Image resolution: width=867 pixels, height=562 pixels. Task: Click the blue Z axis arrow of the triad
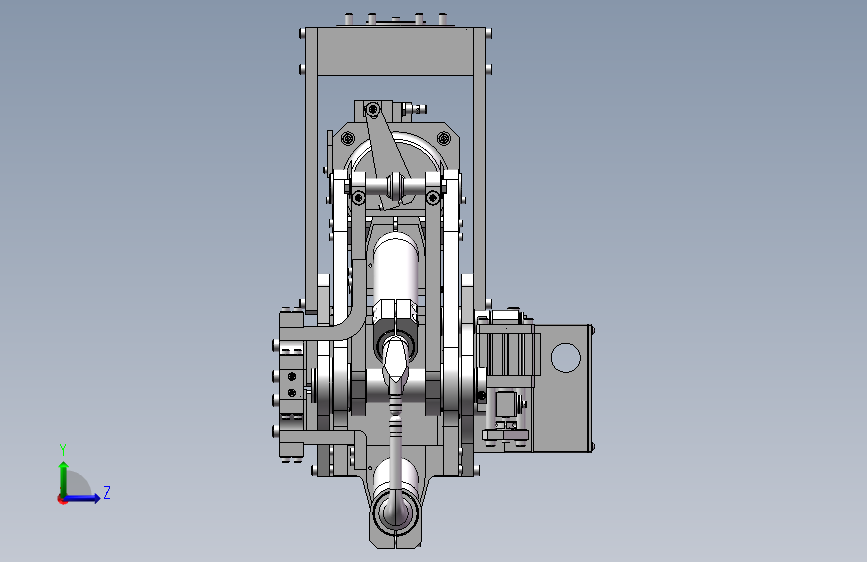[83, 498]
